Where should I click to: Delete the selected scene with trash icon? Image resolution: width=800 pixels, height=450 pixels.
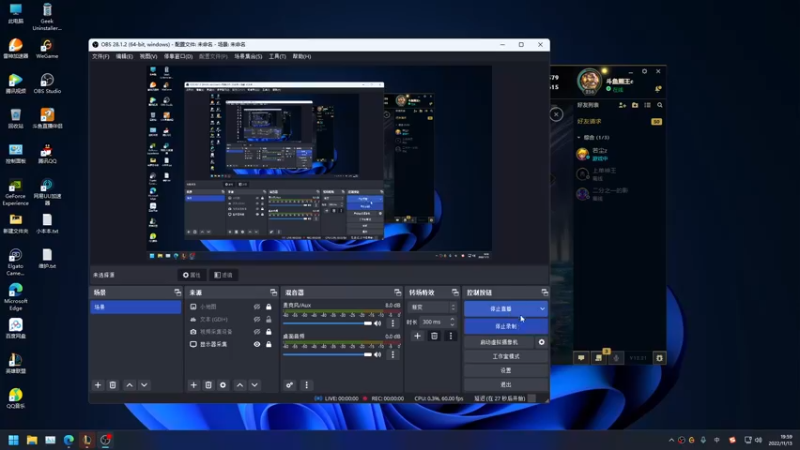[x=113, y=385]
